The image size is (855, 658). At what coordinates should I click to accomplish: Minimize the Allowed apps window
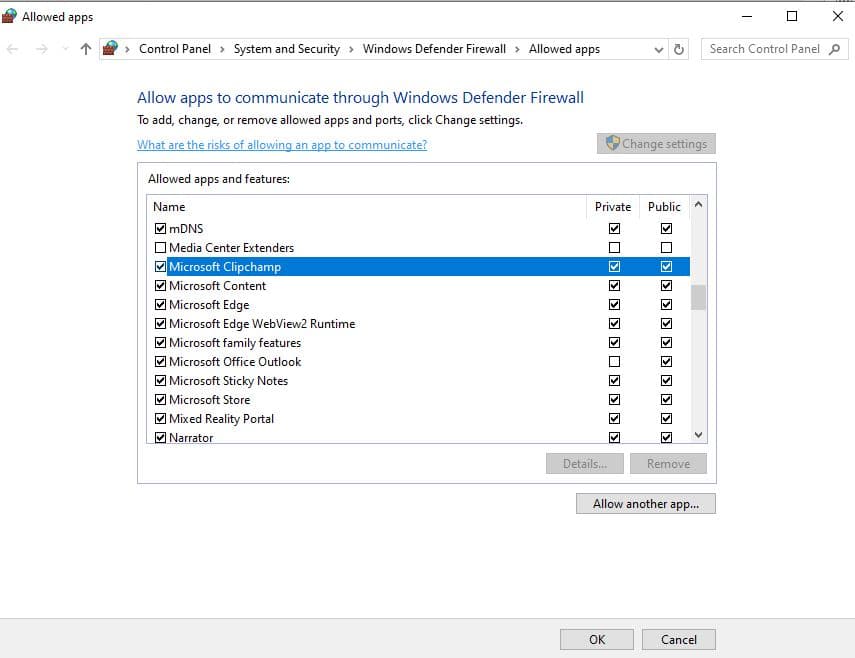pos(747,16)
